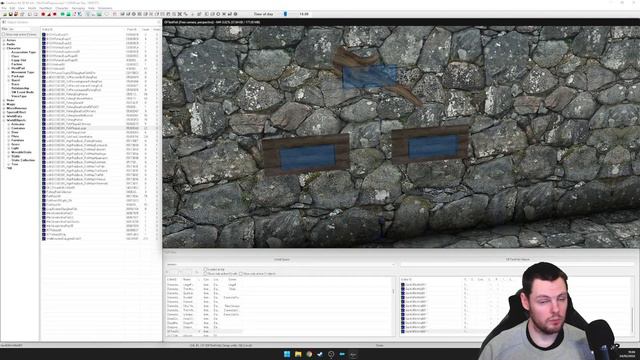Sort object list by Users column

[156, 29]
